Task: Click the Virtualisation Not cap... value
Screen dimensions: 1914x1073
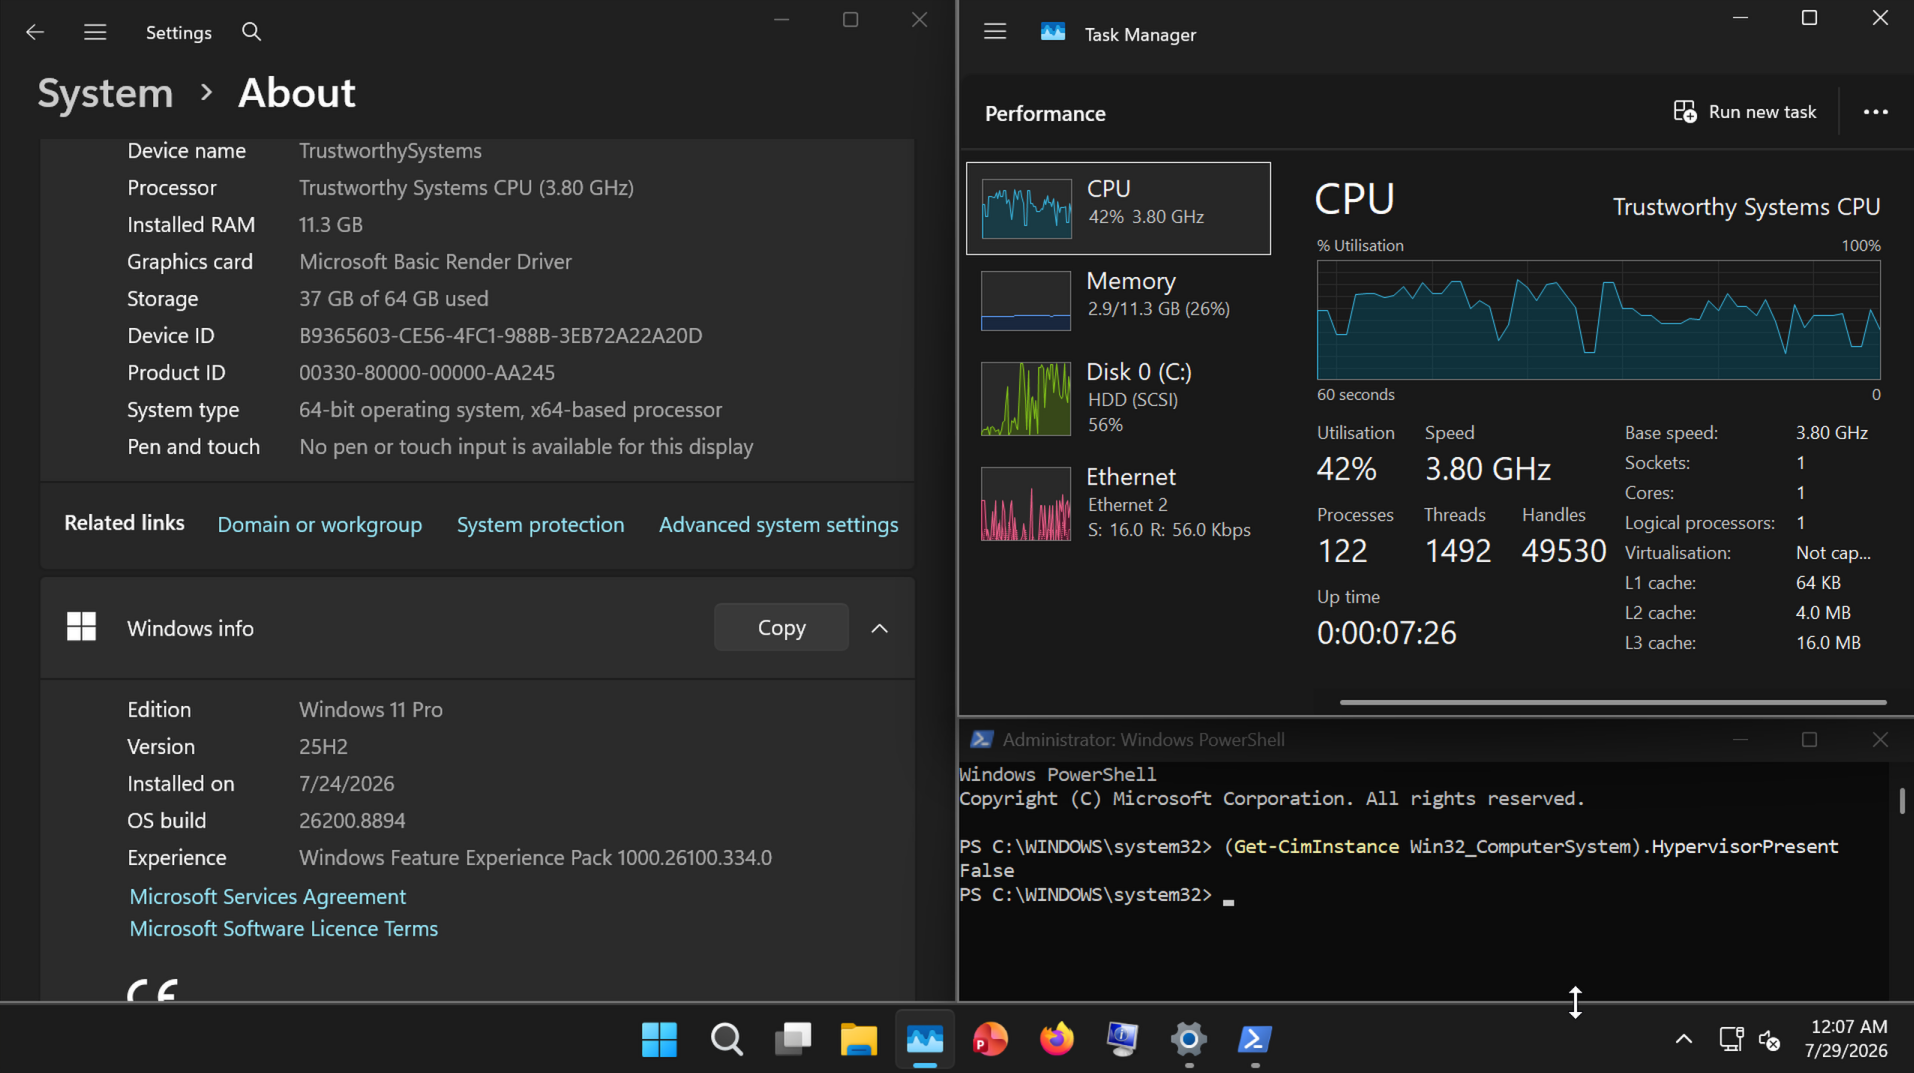Action: tap(1832, 553)
